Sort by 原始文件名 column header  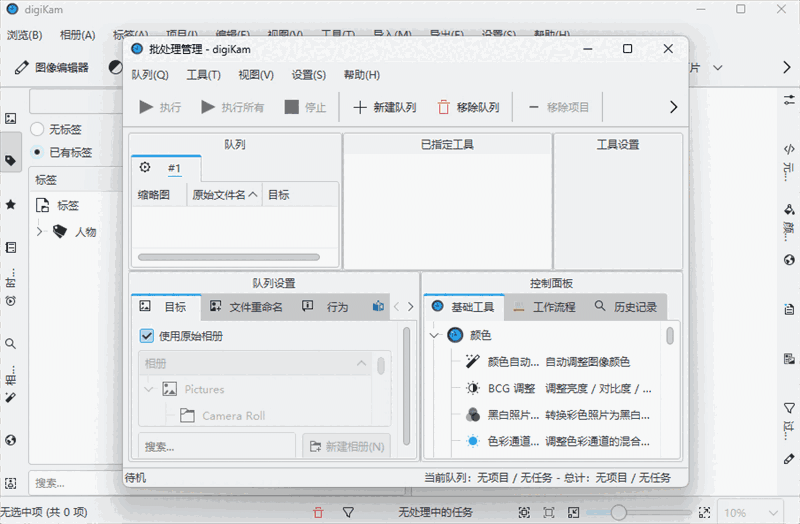click(224, 194)
